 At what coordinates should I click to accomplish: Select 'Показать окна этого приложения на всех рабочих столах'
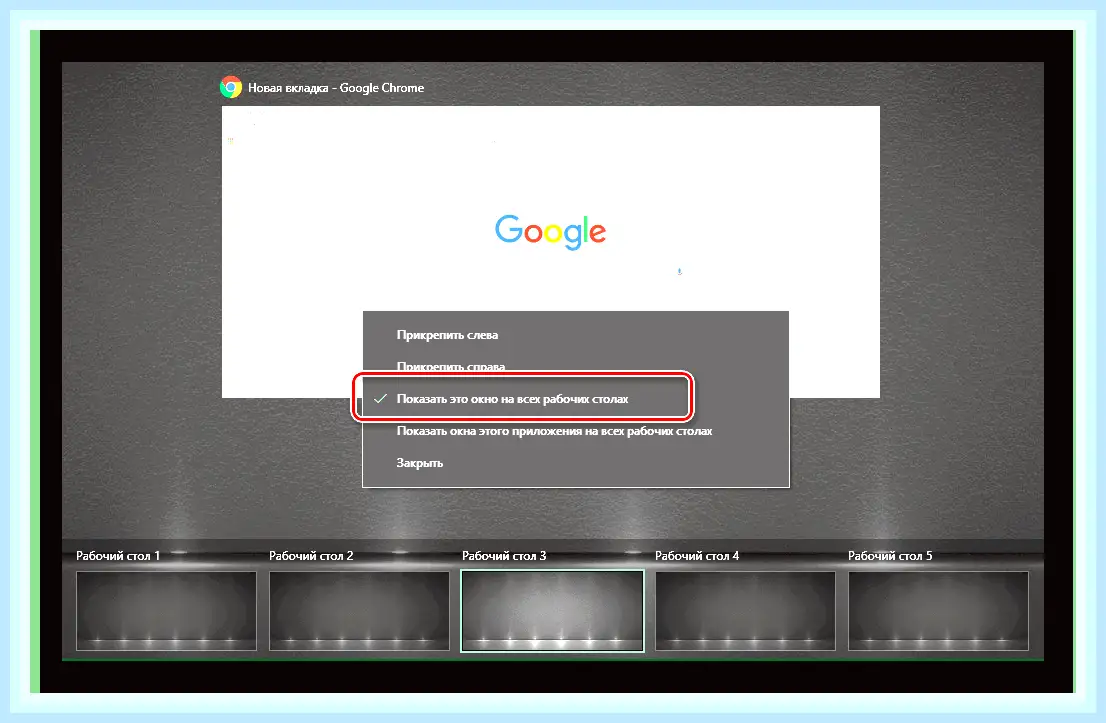point(576,431)
